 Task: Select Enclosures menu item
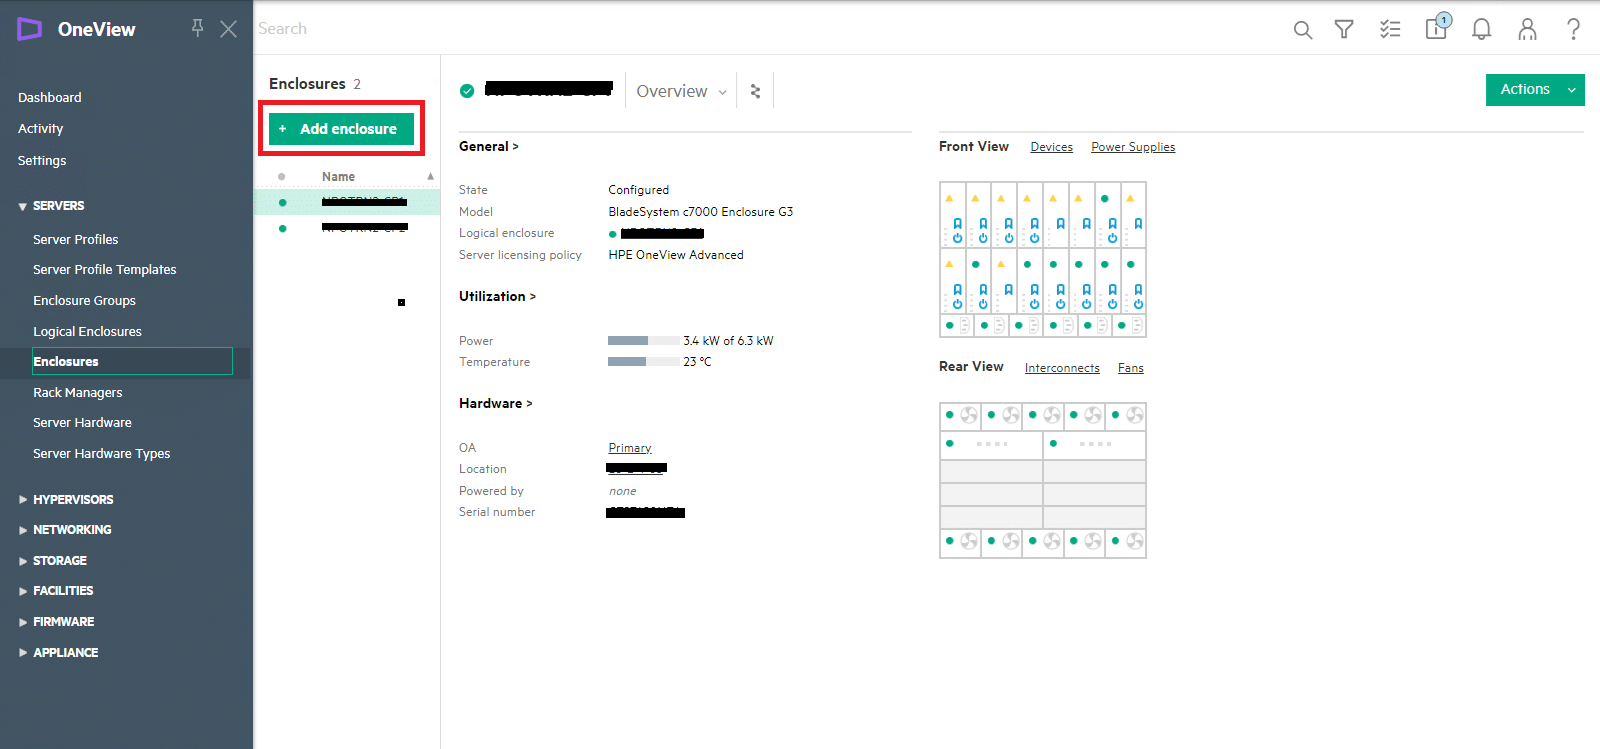pos(132,361)
